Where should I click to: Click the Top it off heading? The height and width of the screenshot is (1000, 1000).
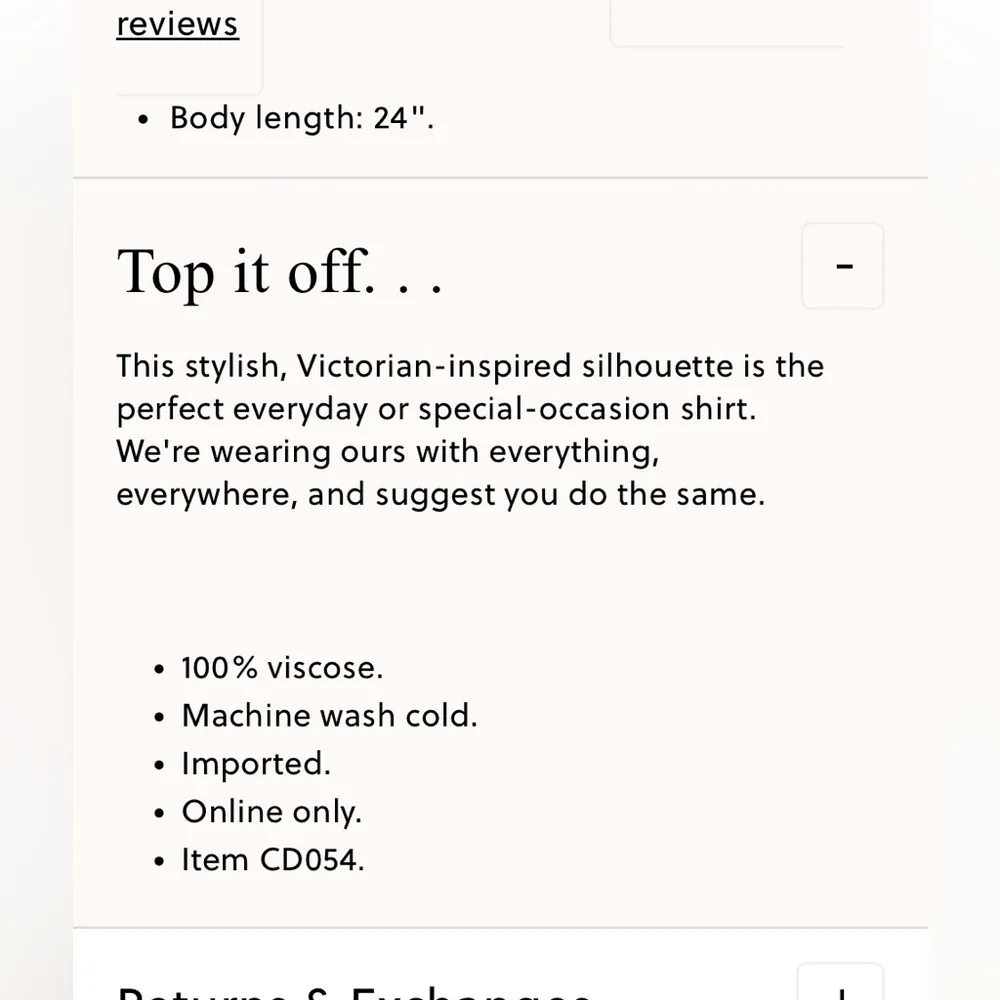[279, 272]
